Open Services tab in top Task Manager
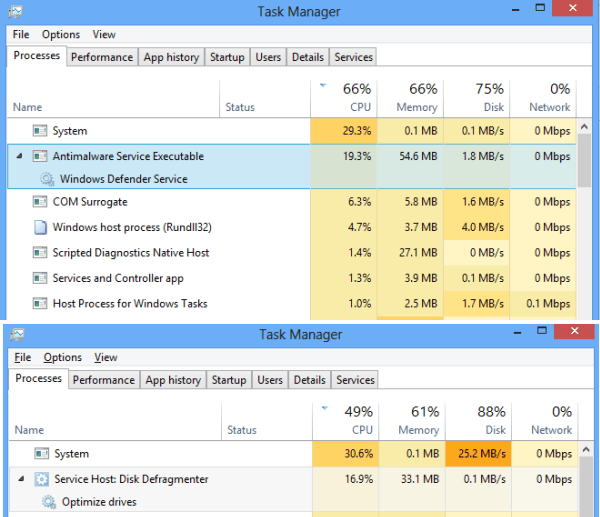 click(354, 57)
